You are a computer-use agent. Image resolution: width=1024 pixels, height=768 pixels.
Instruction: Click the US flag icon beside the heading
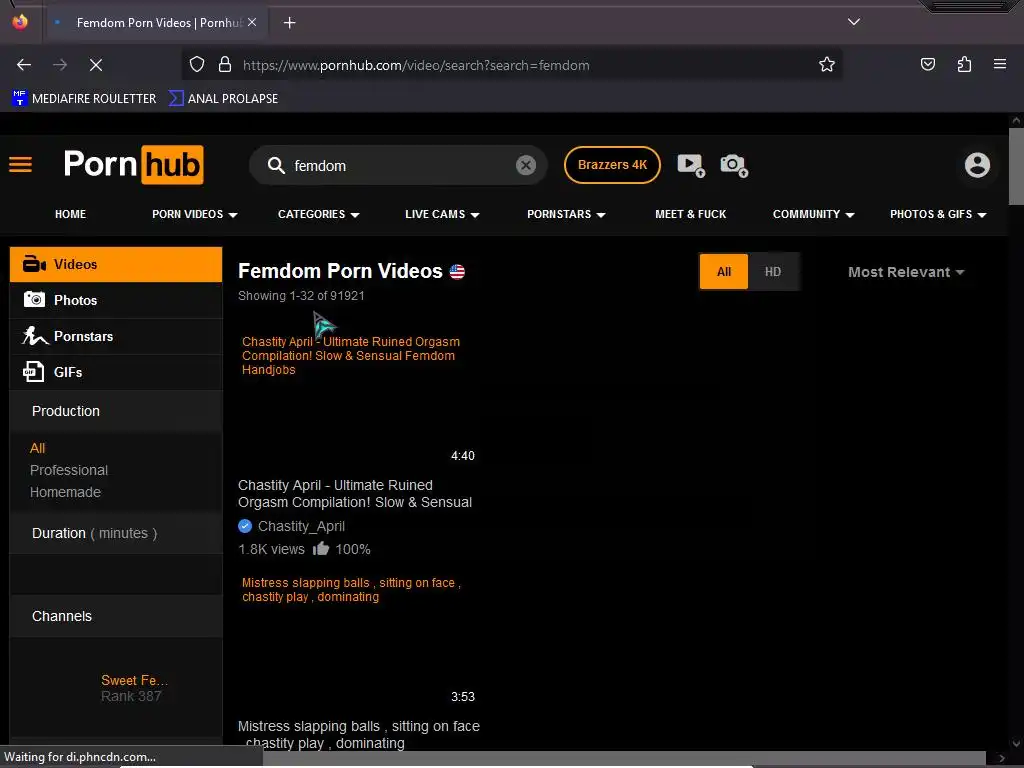pyautogui.click(x=457, y=272)
